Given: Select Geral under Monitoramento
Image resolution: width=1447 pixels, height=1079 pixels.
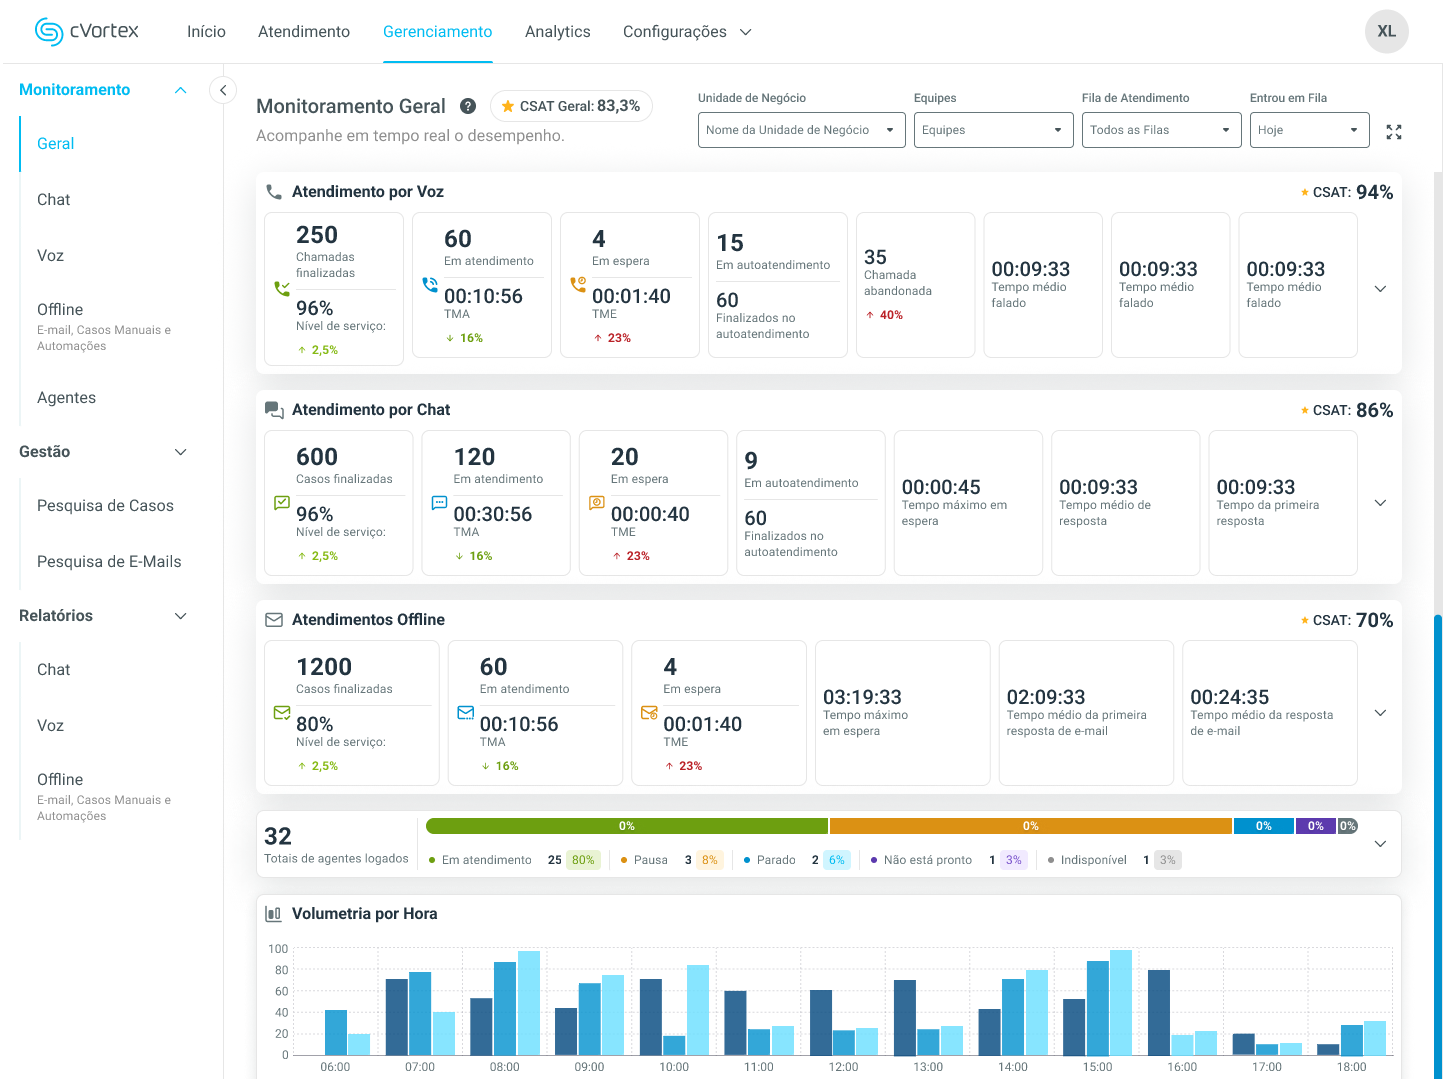Looking at the screenshot, I should [56, 144].
